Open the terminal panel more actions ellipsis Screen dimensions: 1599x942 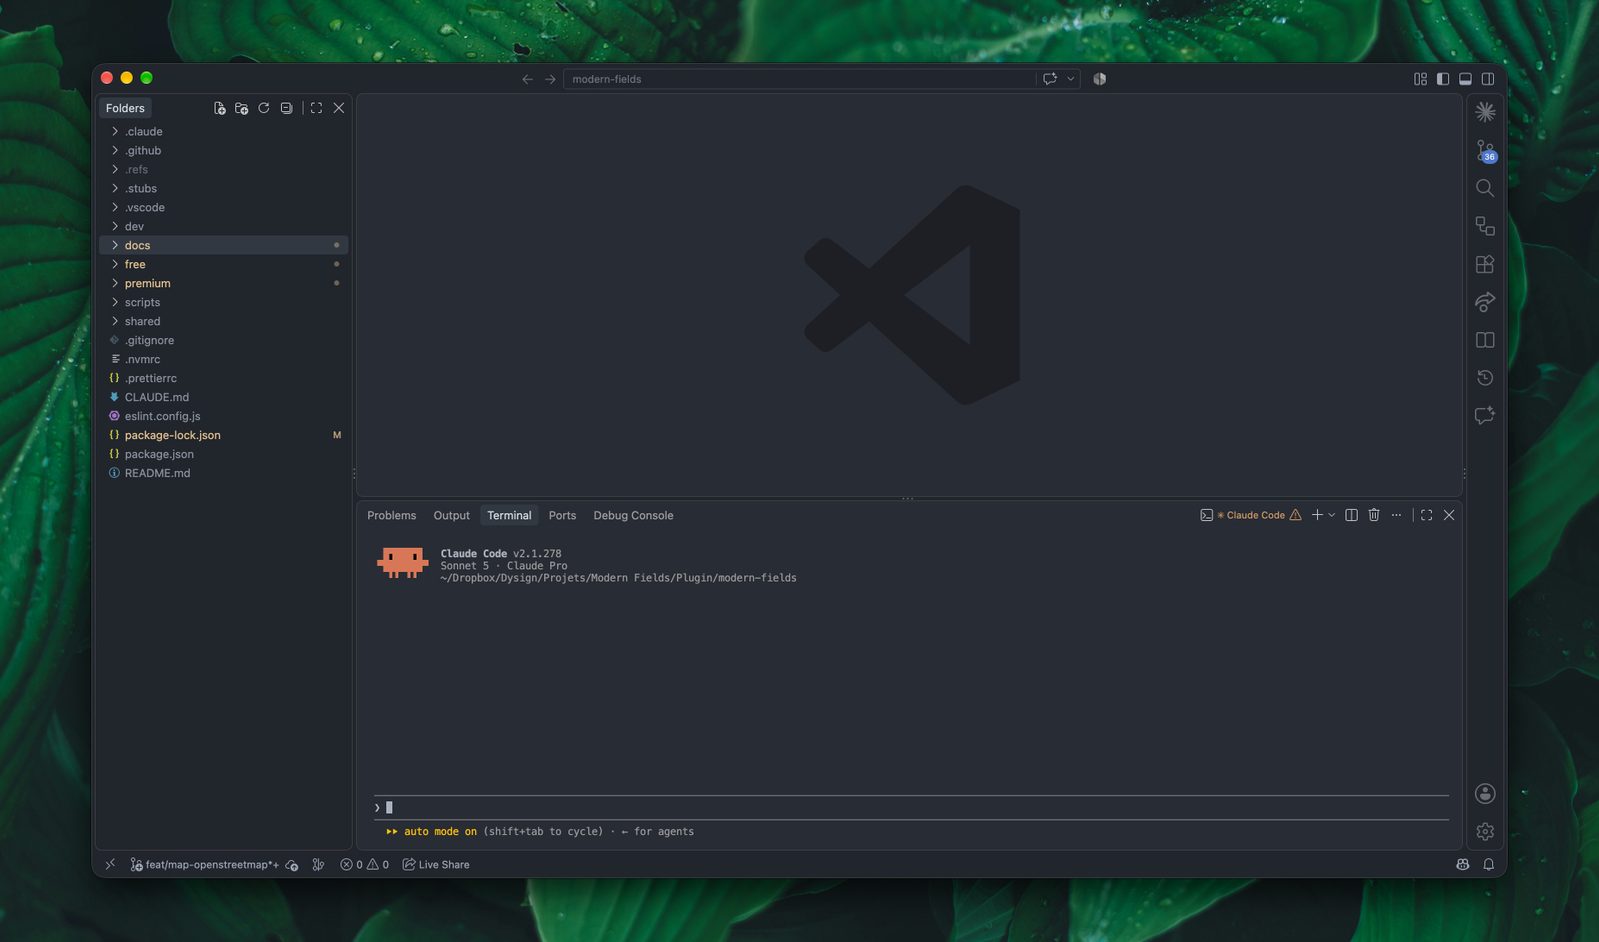click(x=1396, y=515)
